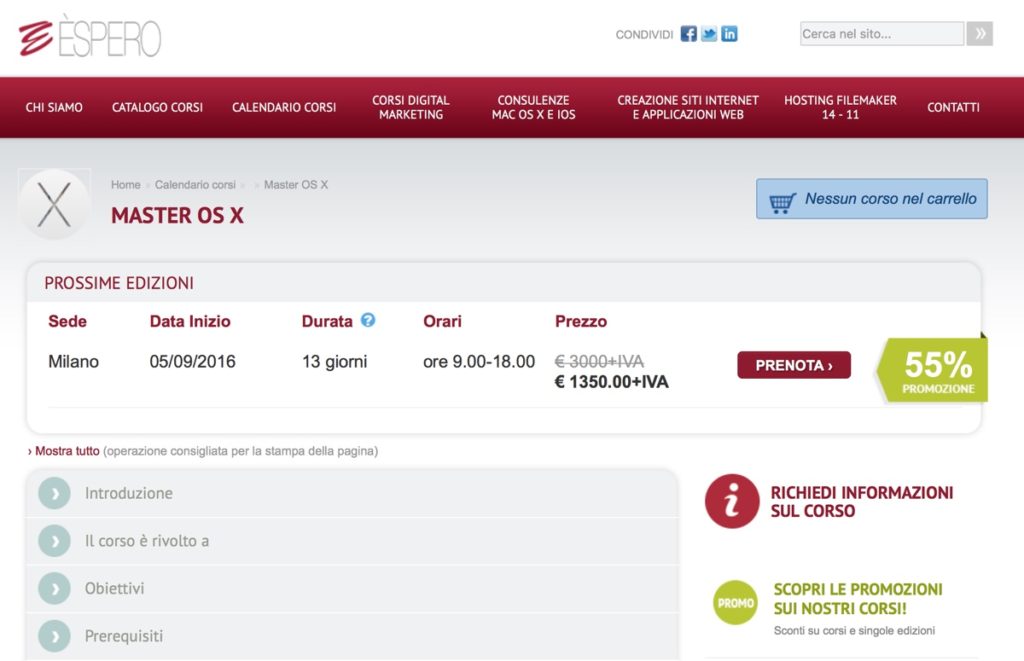
Task: Click the 'Nessun corso nel carrello' cart button
Action: [x=872, y=199]
